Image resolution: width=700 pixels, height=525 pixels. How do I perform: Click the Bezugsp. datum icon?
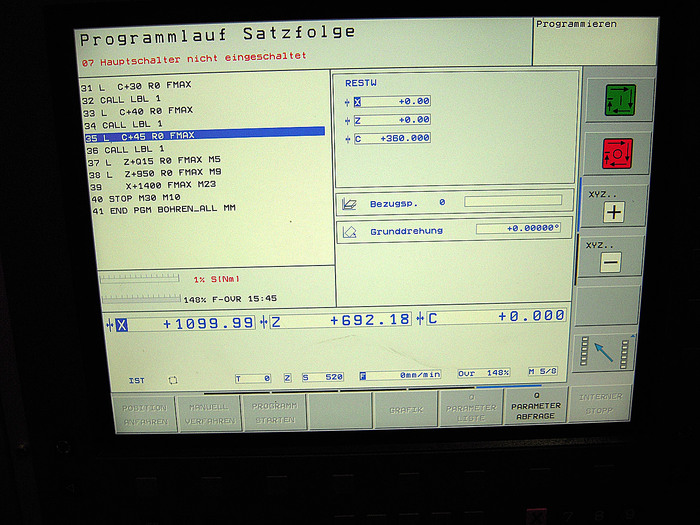pos(349,204)
